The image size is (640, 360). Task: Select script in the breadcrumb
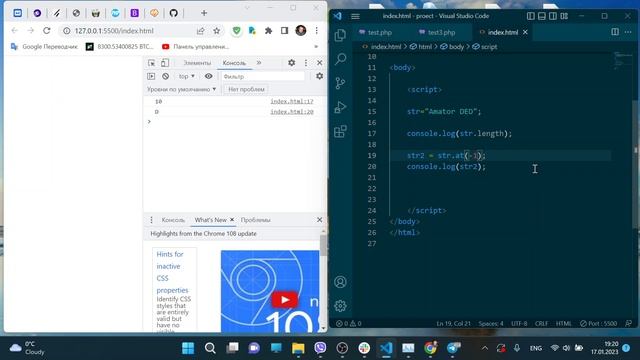click(x=485, y=47)
